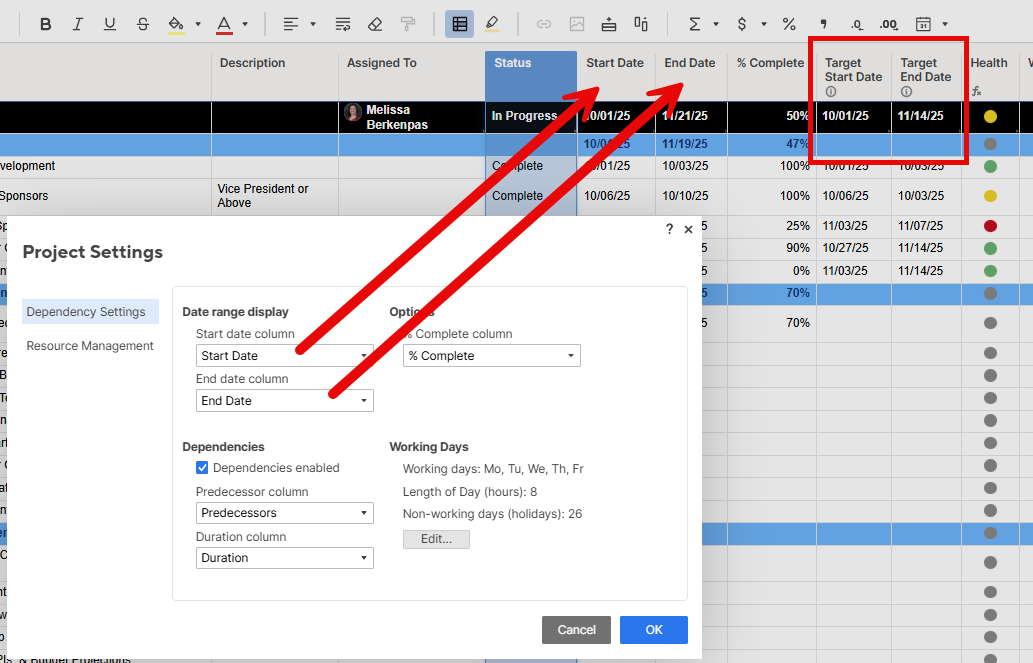Screen dimensions: 1033x663
Task: Click yellow Health dot in Melissa Berkenpas row
Action: click(x=990, y=117)
